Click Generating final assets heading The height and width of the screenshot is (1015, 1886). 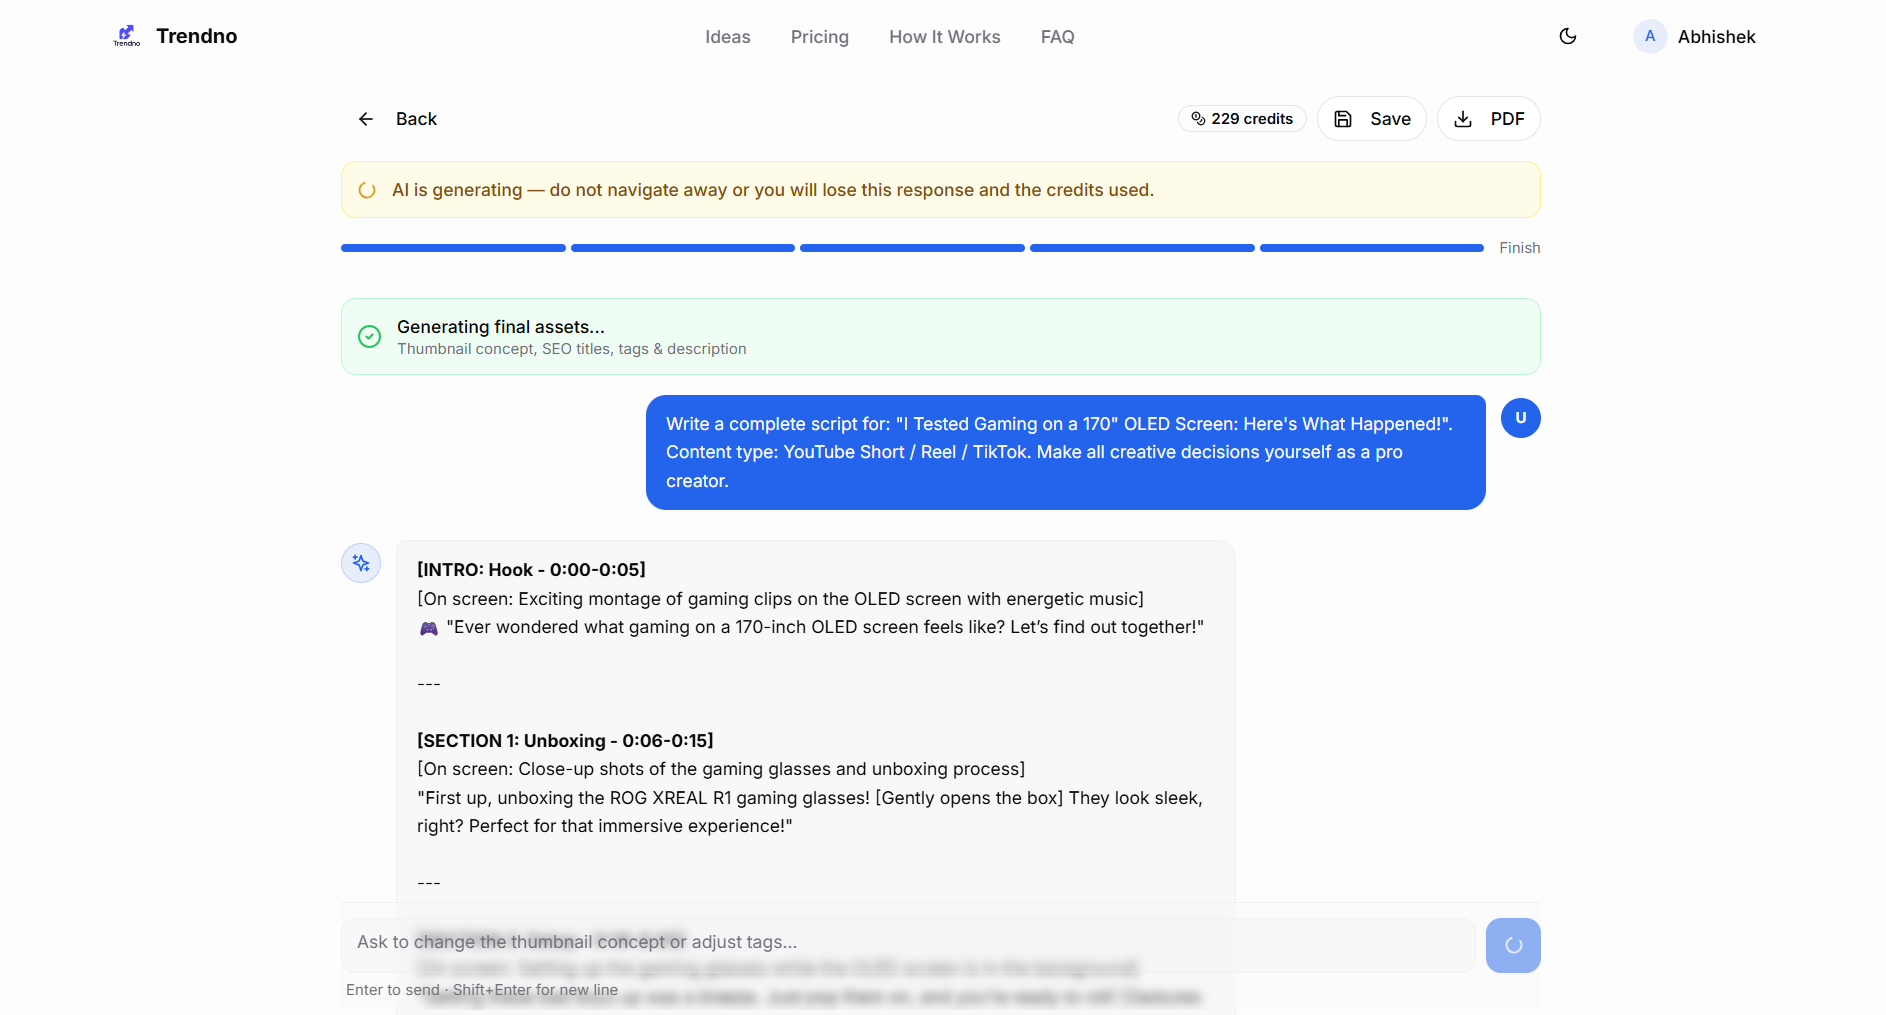pyautogui.click(x=501, y=327)
